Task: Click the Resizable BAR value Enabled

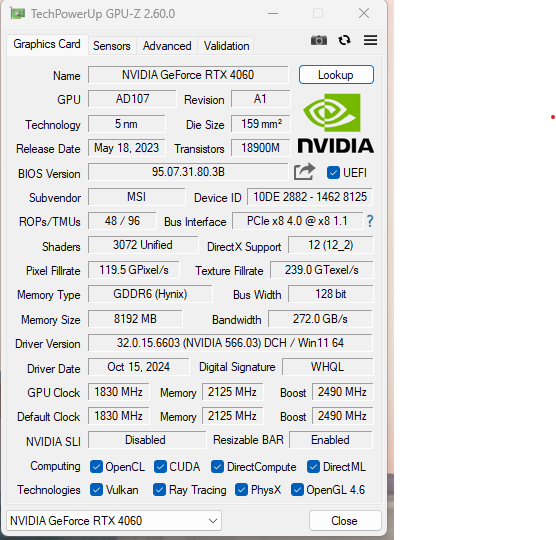Action: 331,440
